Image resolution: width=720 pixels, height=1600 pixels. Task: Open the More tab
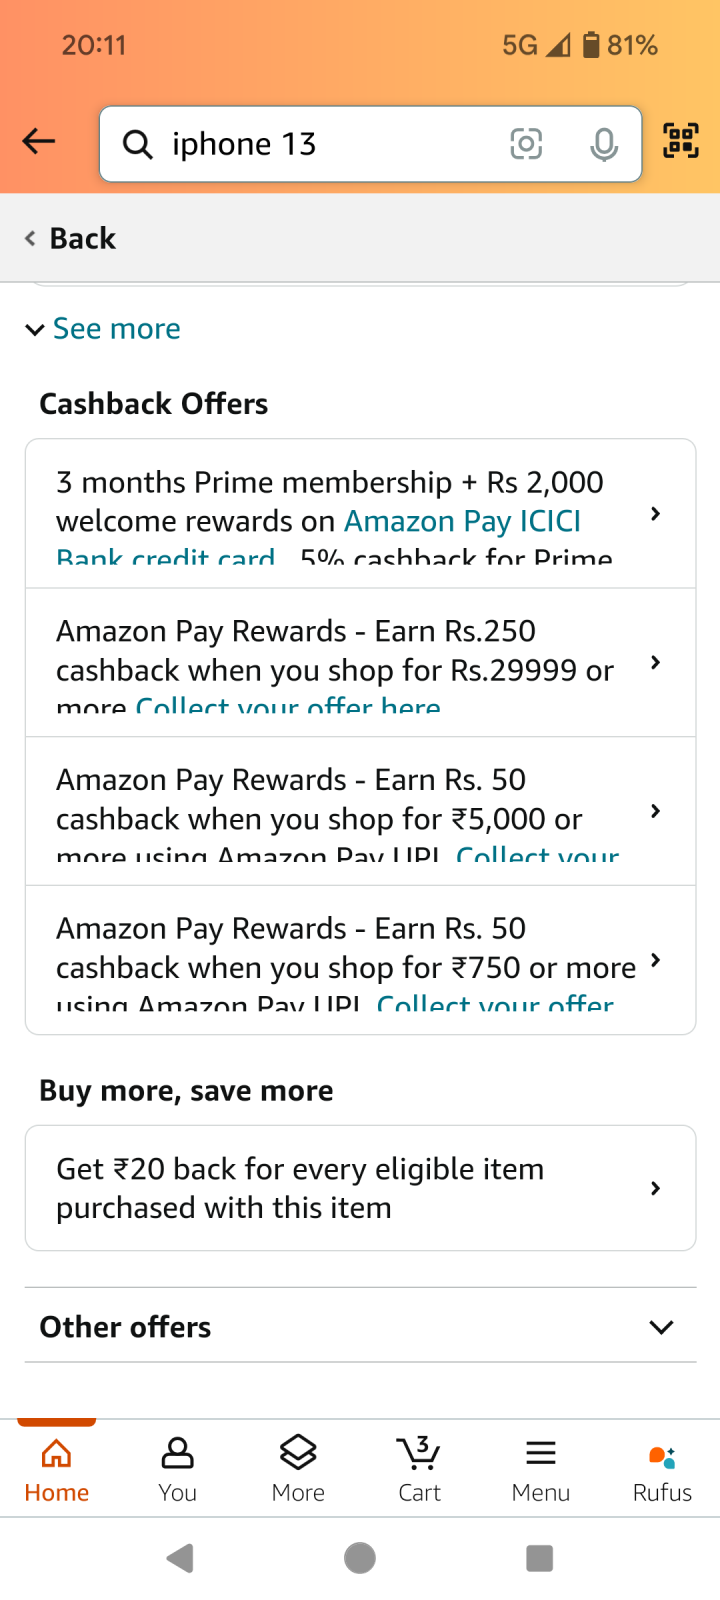pos(298,1468)
